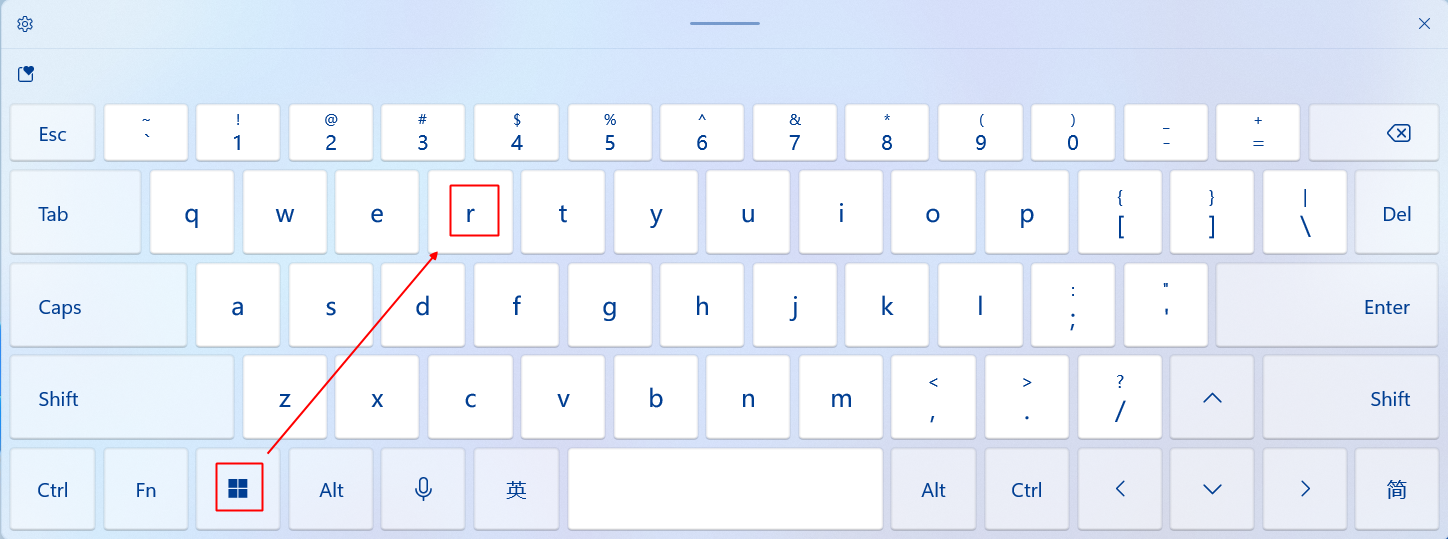Tap the microphone voice typing key
Viewport: 1448px width, 539px height.
pos(424,489)
